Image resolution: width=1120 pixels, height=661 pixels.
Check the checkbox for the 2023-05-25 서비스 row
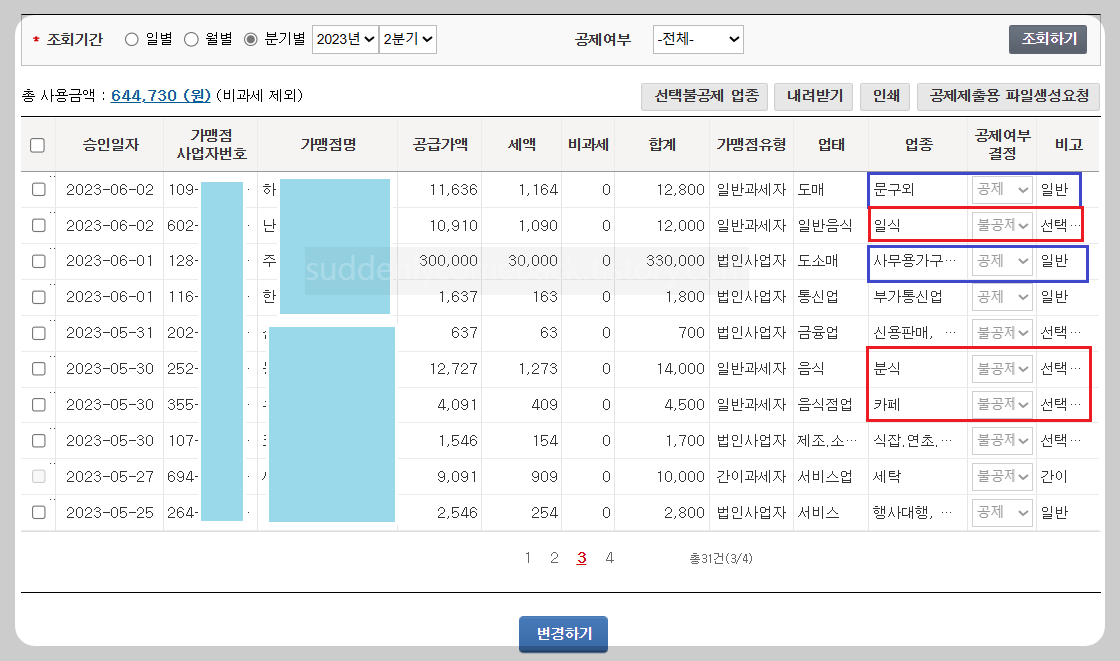click(37, 511)
